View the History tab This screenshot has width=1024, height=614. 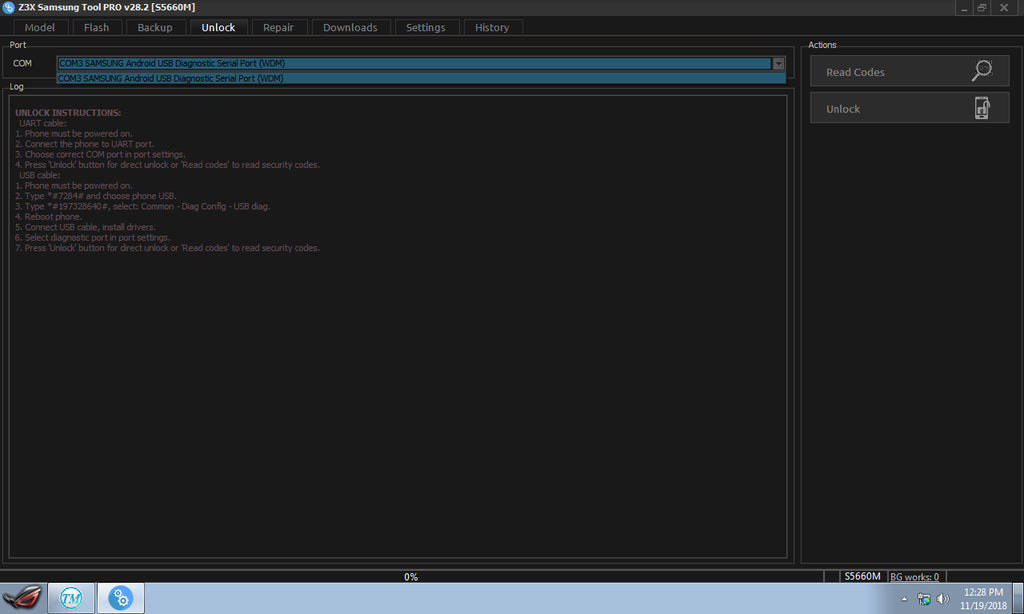(492, 27)
